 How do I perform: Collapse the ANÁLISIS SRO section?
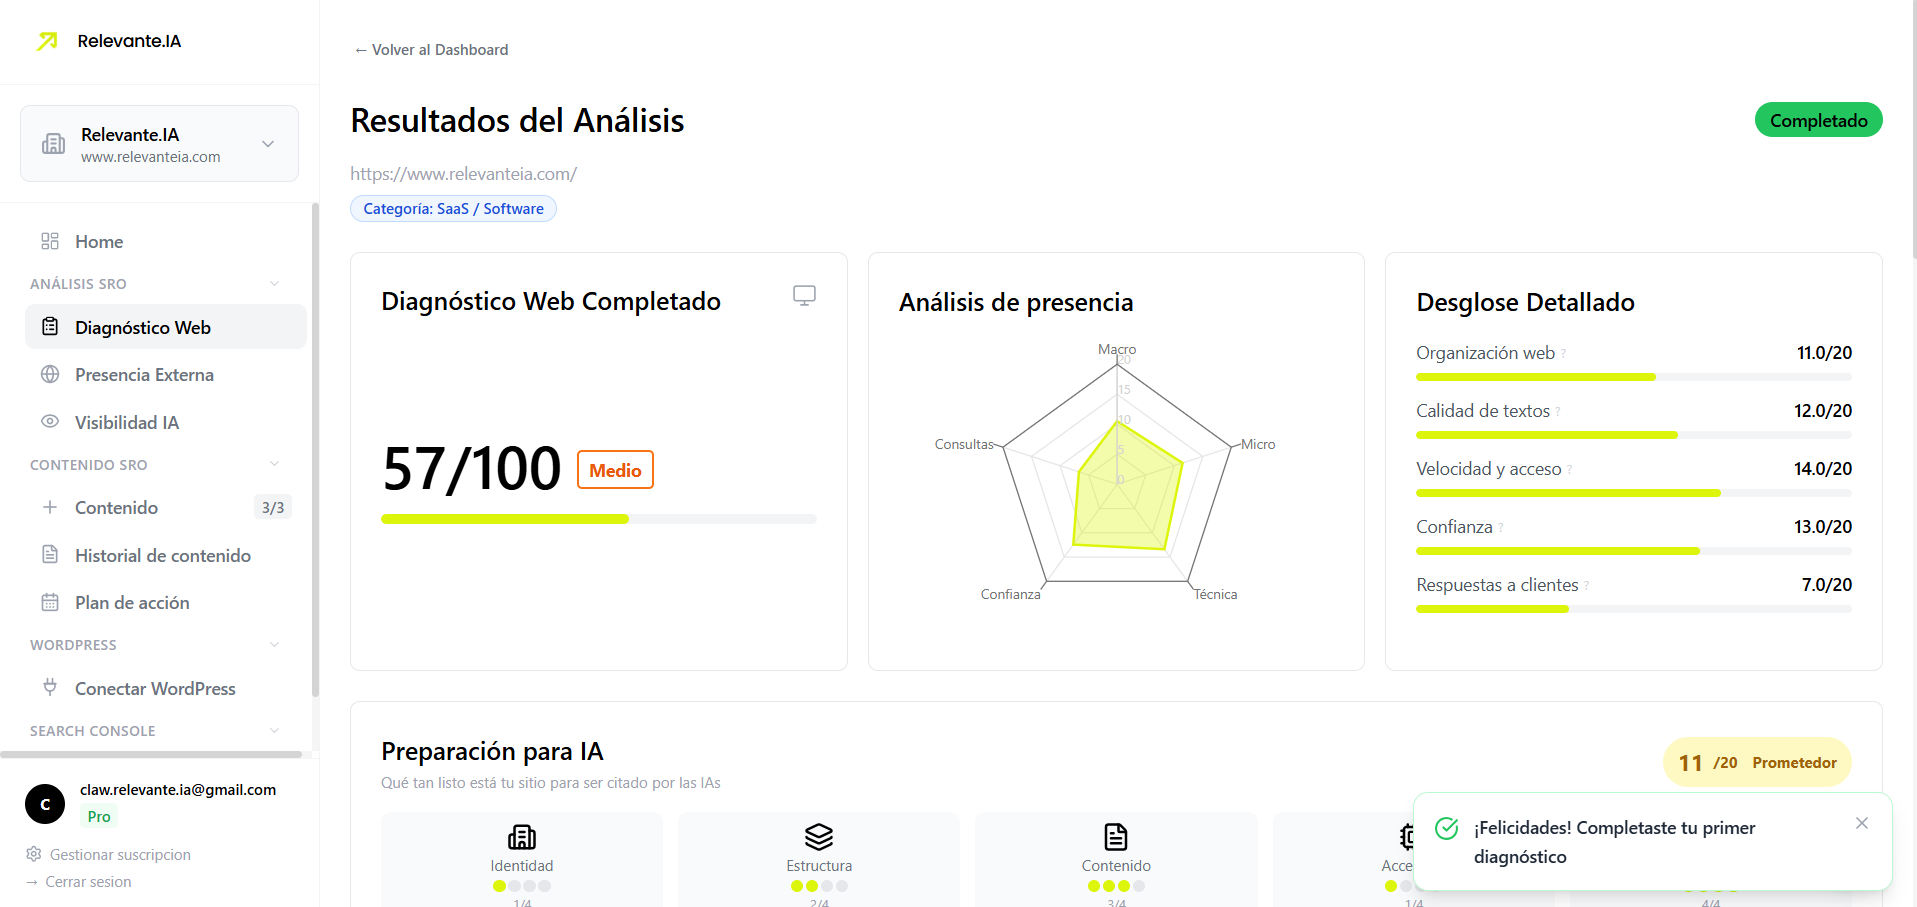pyautogui.click(x=274, y=283)
